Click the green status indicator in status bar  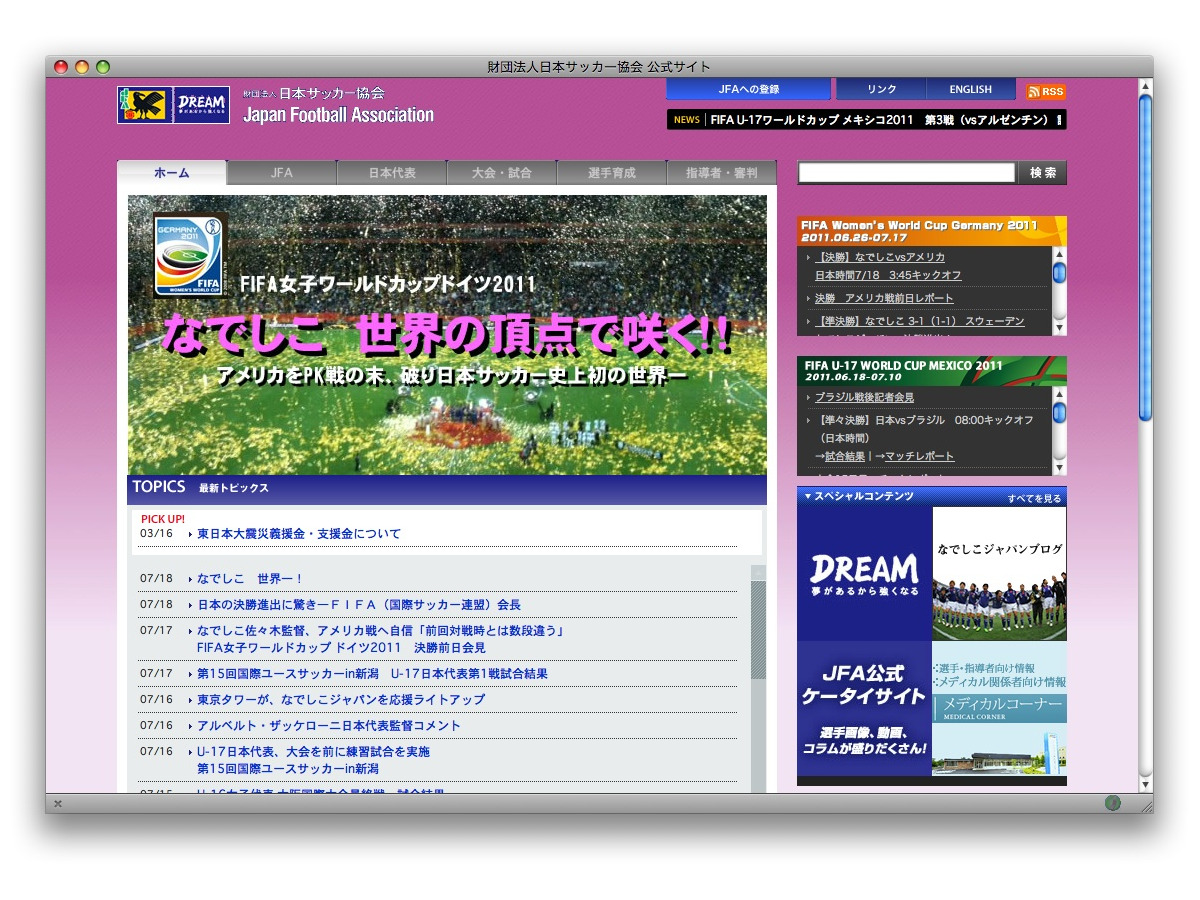tap(1113, 803)
